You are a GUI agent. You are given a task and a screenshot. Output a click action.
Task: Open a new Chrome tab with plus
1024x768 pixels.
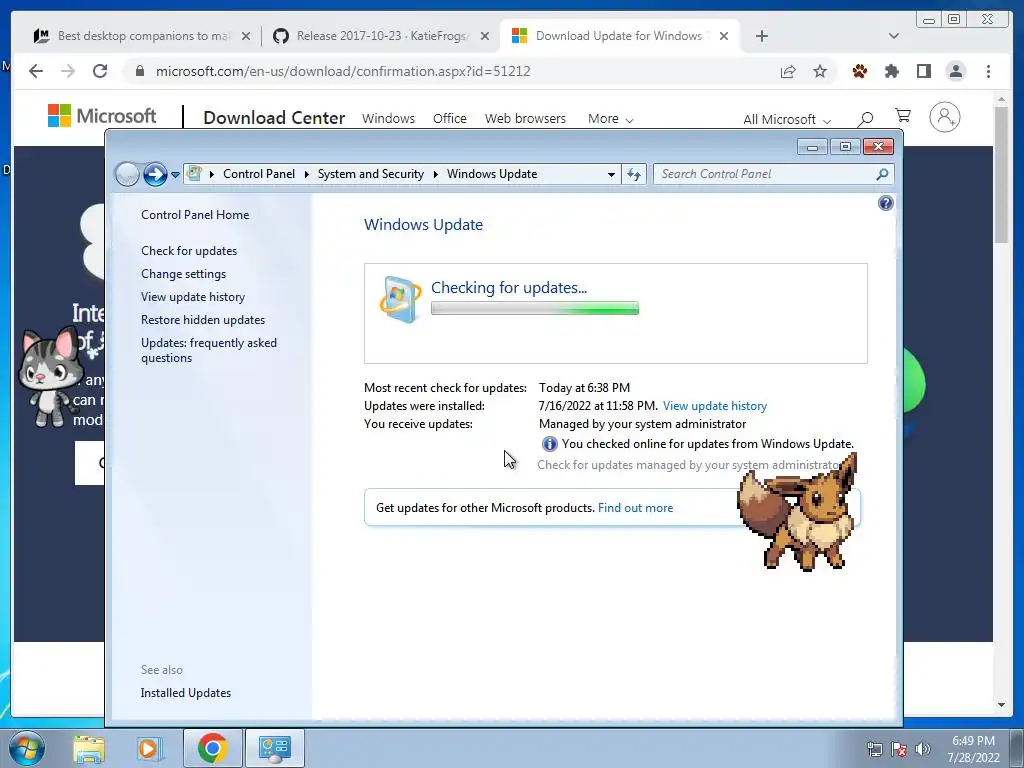761,36
